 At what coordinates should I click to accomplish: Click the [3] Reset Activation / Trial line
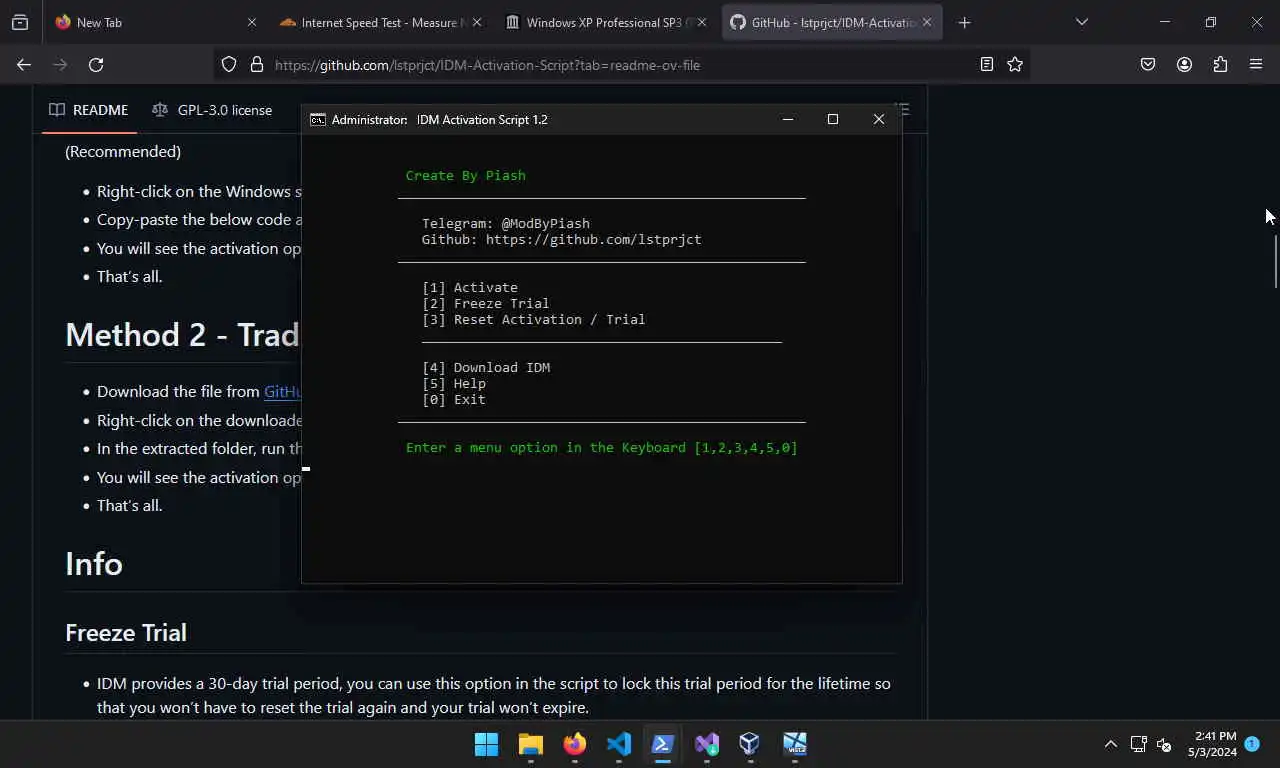(x=534, y=319)
